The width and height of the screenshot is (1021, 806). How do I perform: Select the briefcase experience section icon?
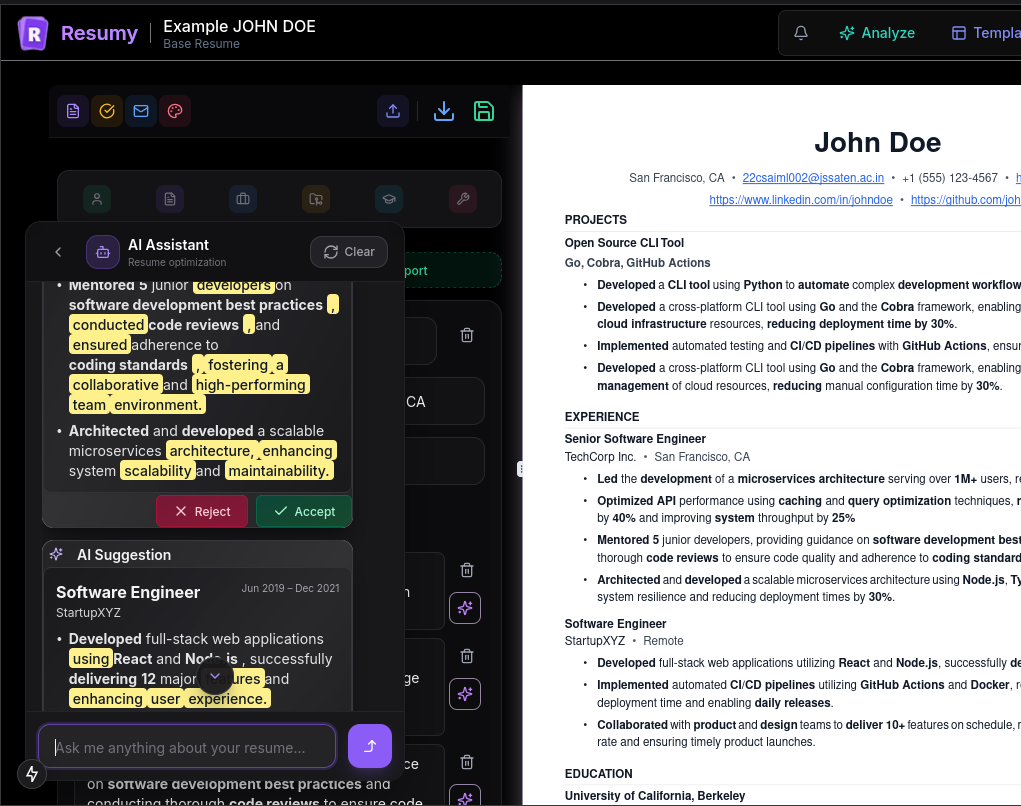(x=242, y=200)
